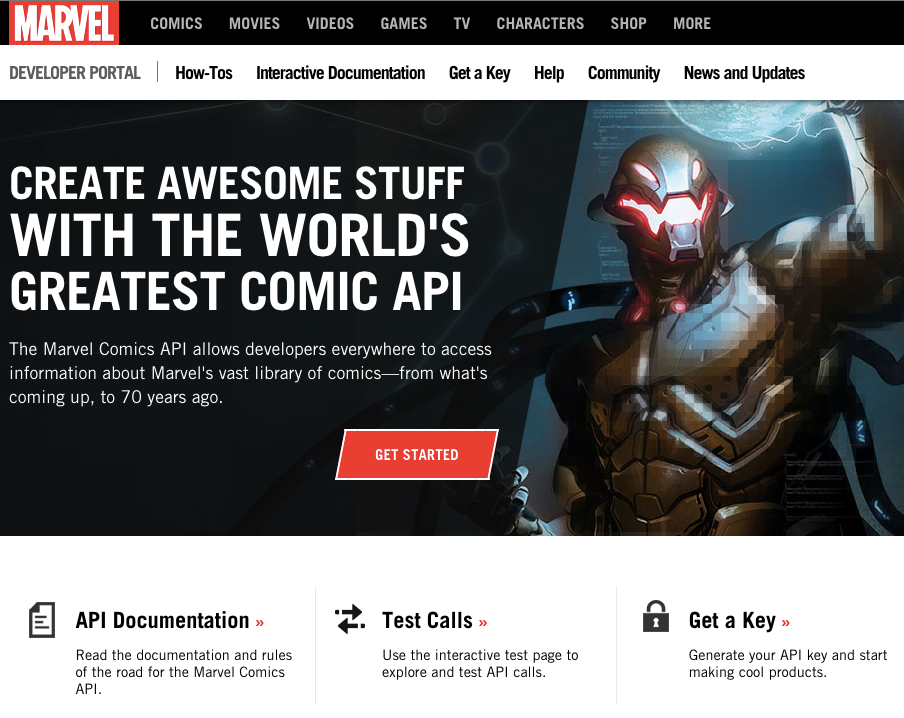Viewport: 904px width, 718px height.
Task: Open the Games menu
Action: tap(404, 24)
